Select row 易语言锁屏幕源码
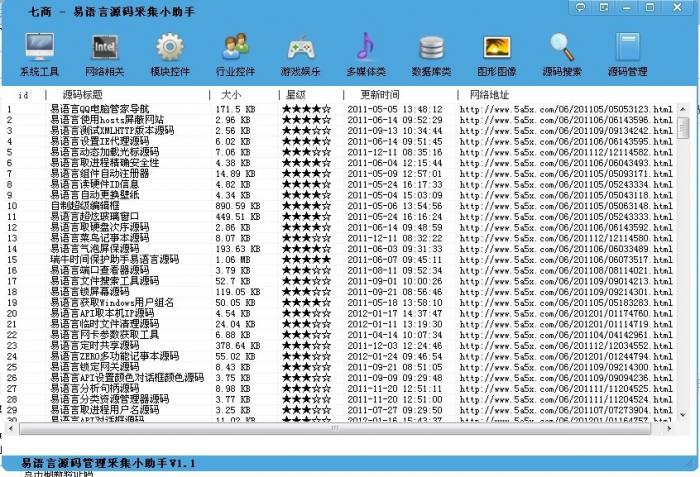The image size is (700, 477). point(340,292)
